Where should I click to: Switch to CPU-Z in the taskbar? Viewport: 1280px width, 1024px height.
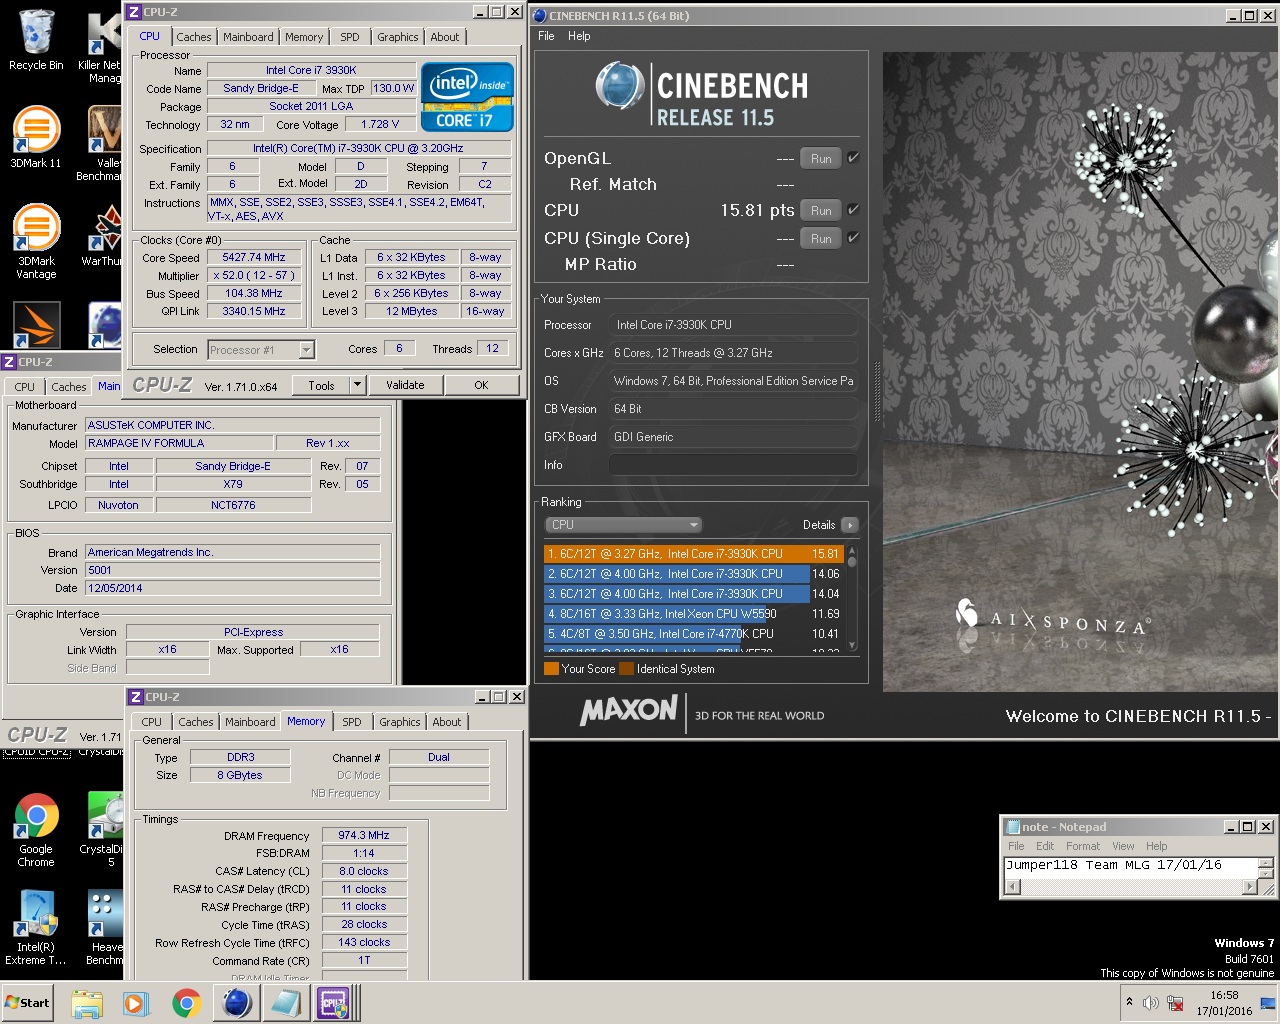click(x=334, y=1003)
